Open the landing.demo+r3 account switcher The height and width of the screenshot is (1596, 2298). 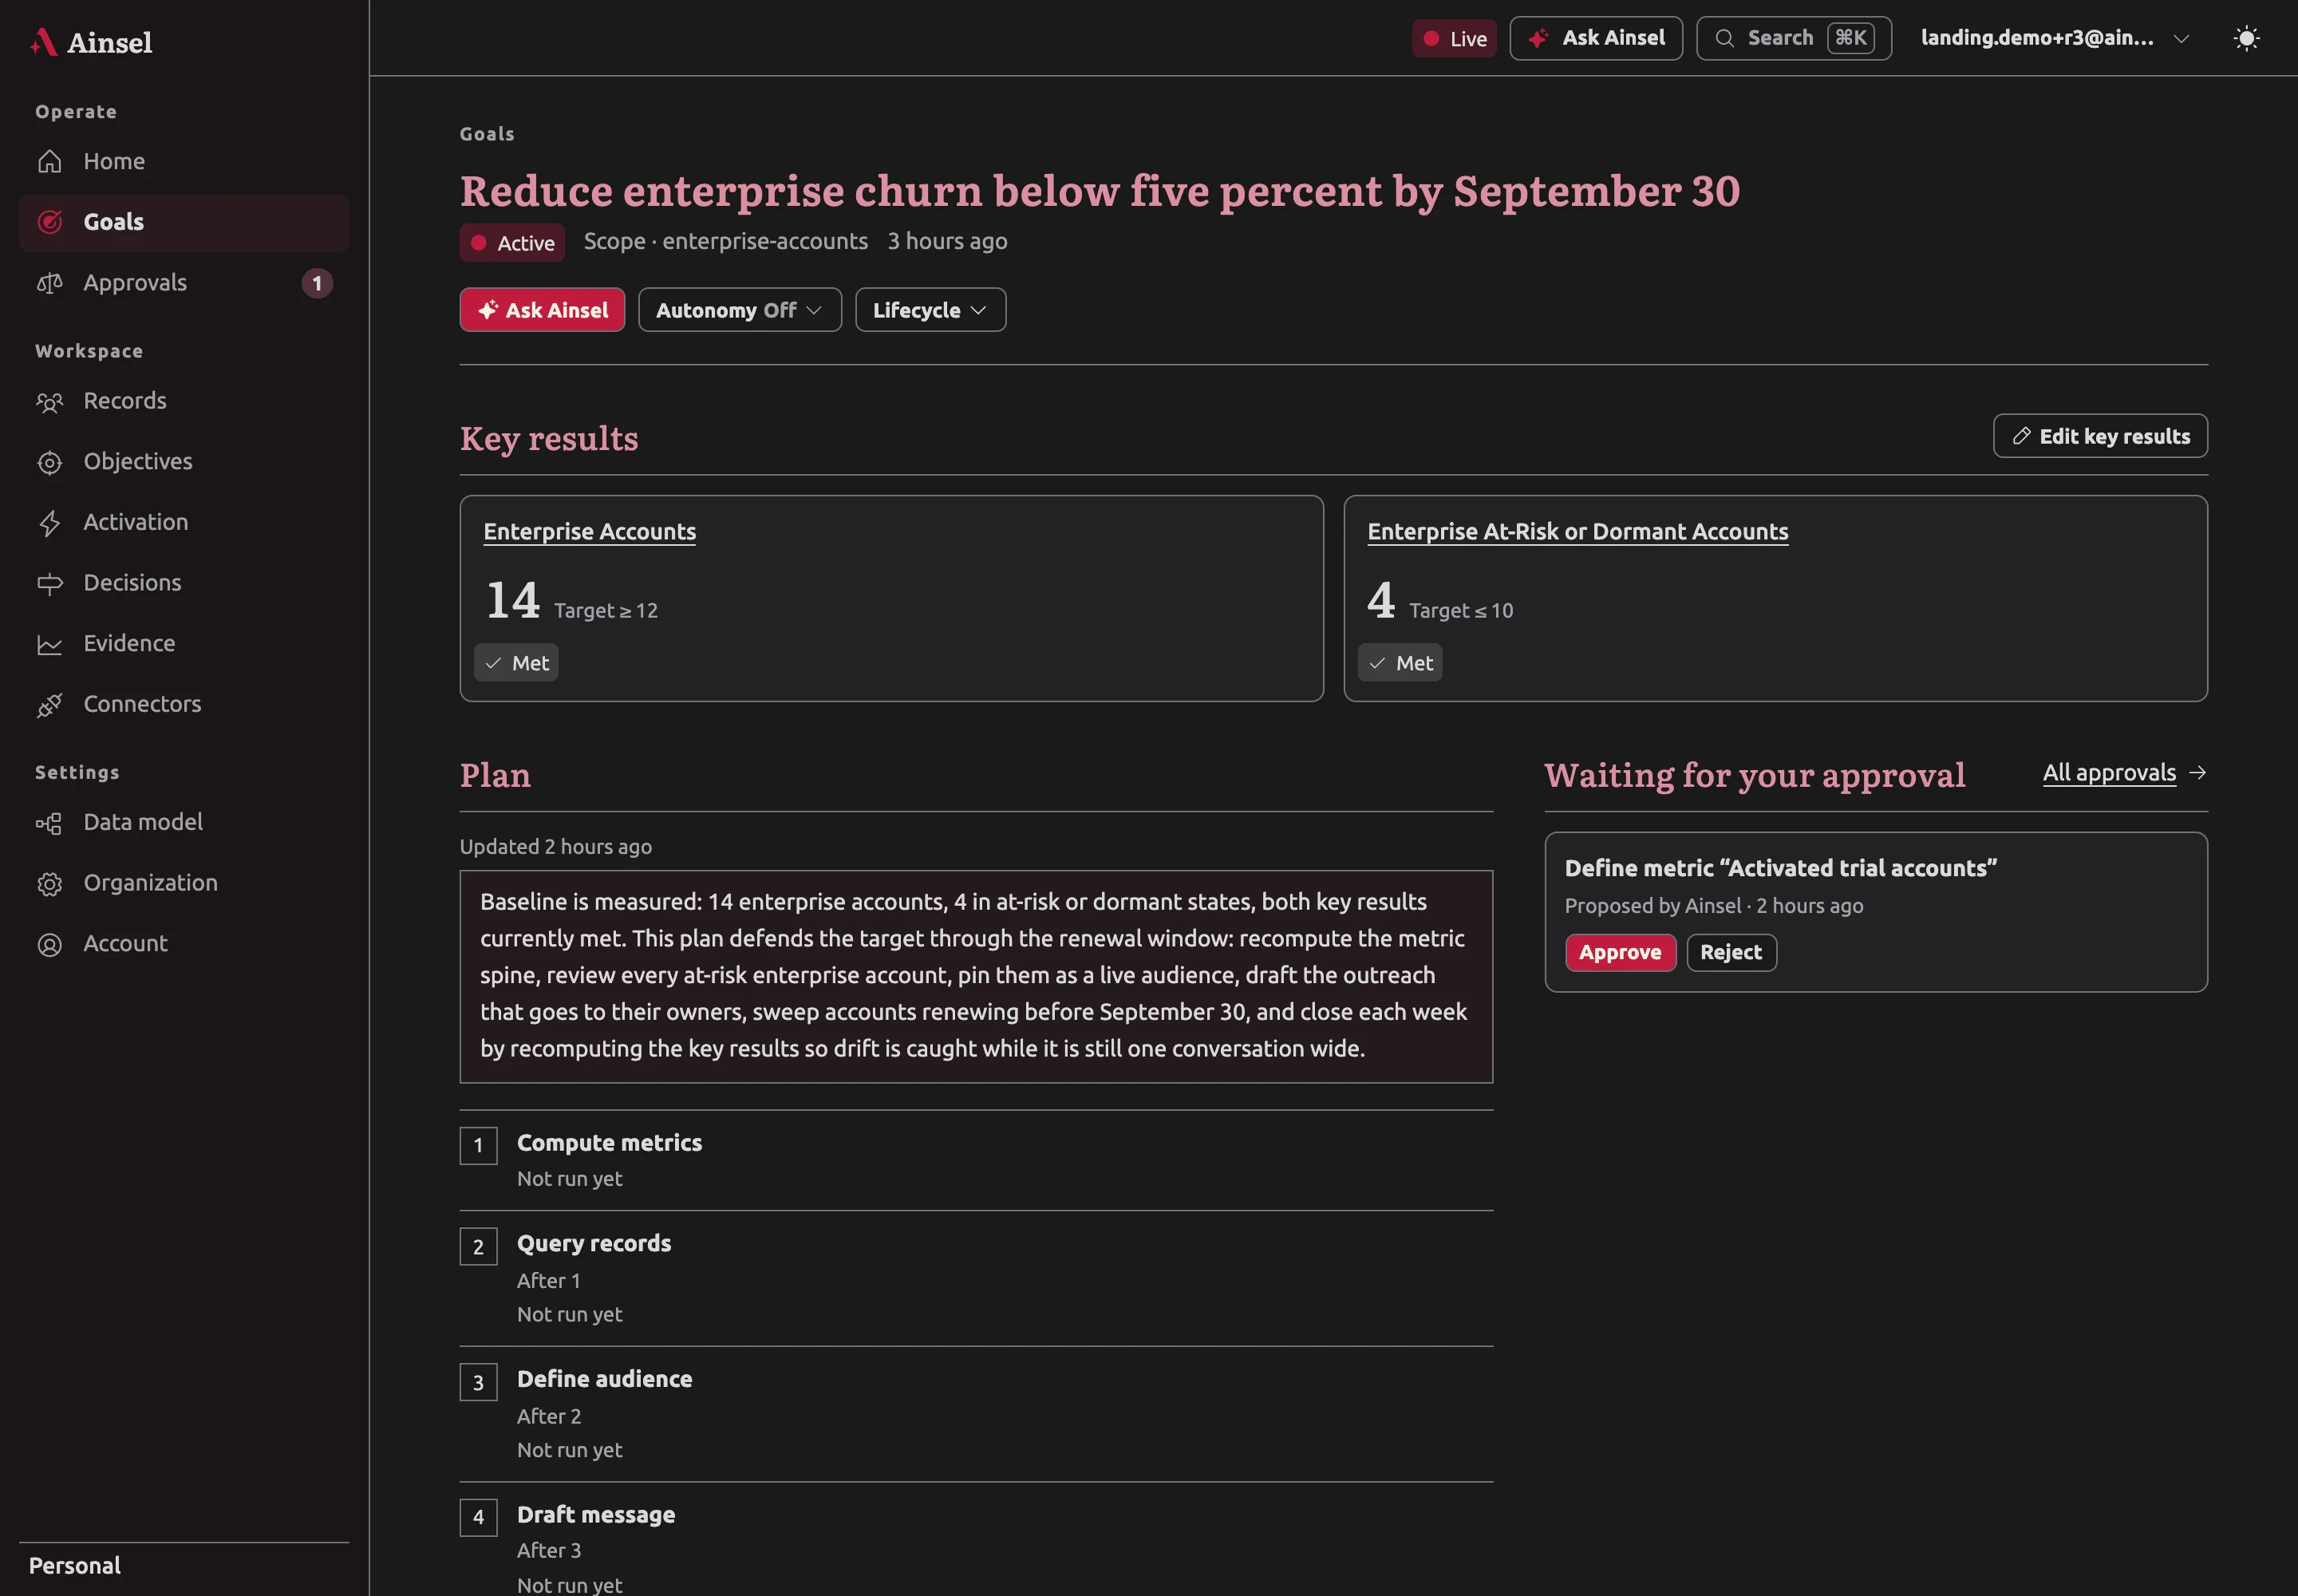click(2054, 38)
